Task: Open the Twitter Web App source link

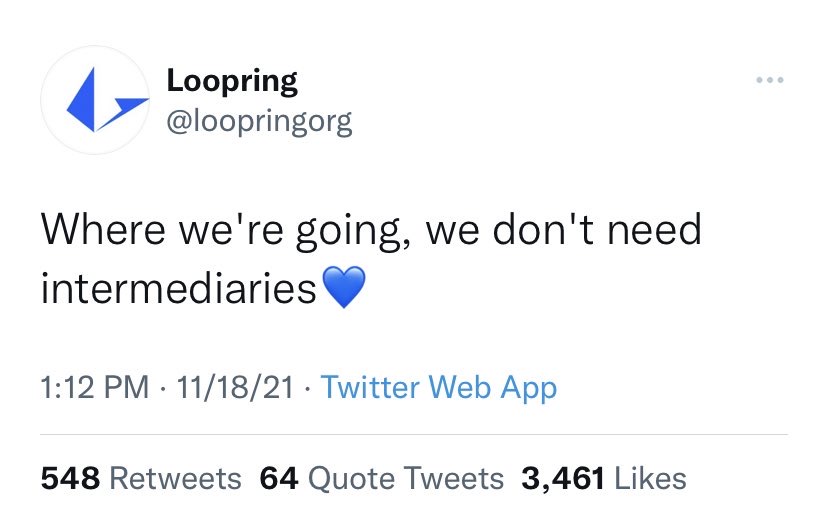Action: (440, 387)
